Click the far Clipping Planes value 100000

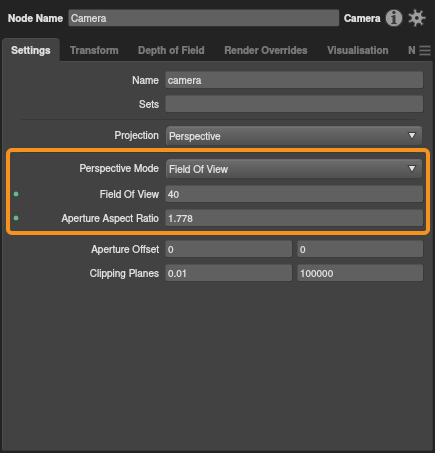(360, 273)
